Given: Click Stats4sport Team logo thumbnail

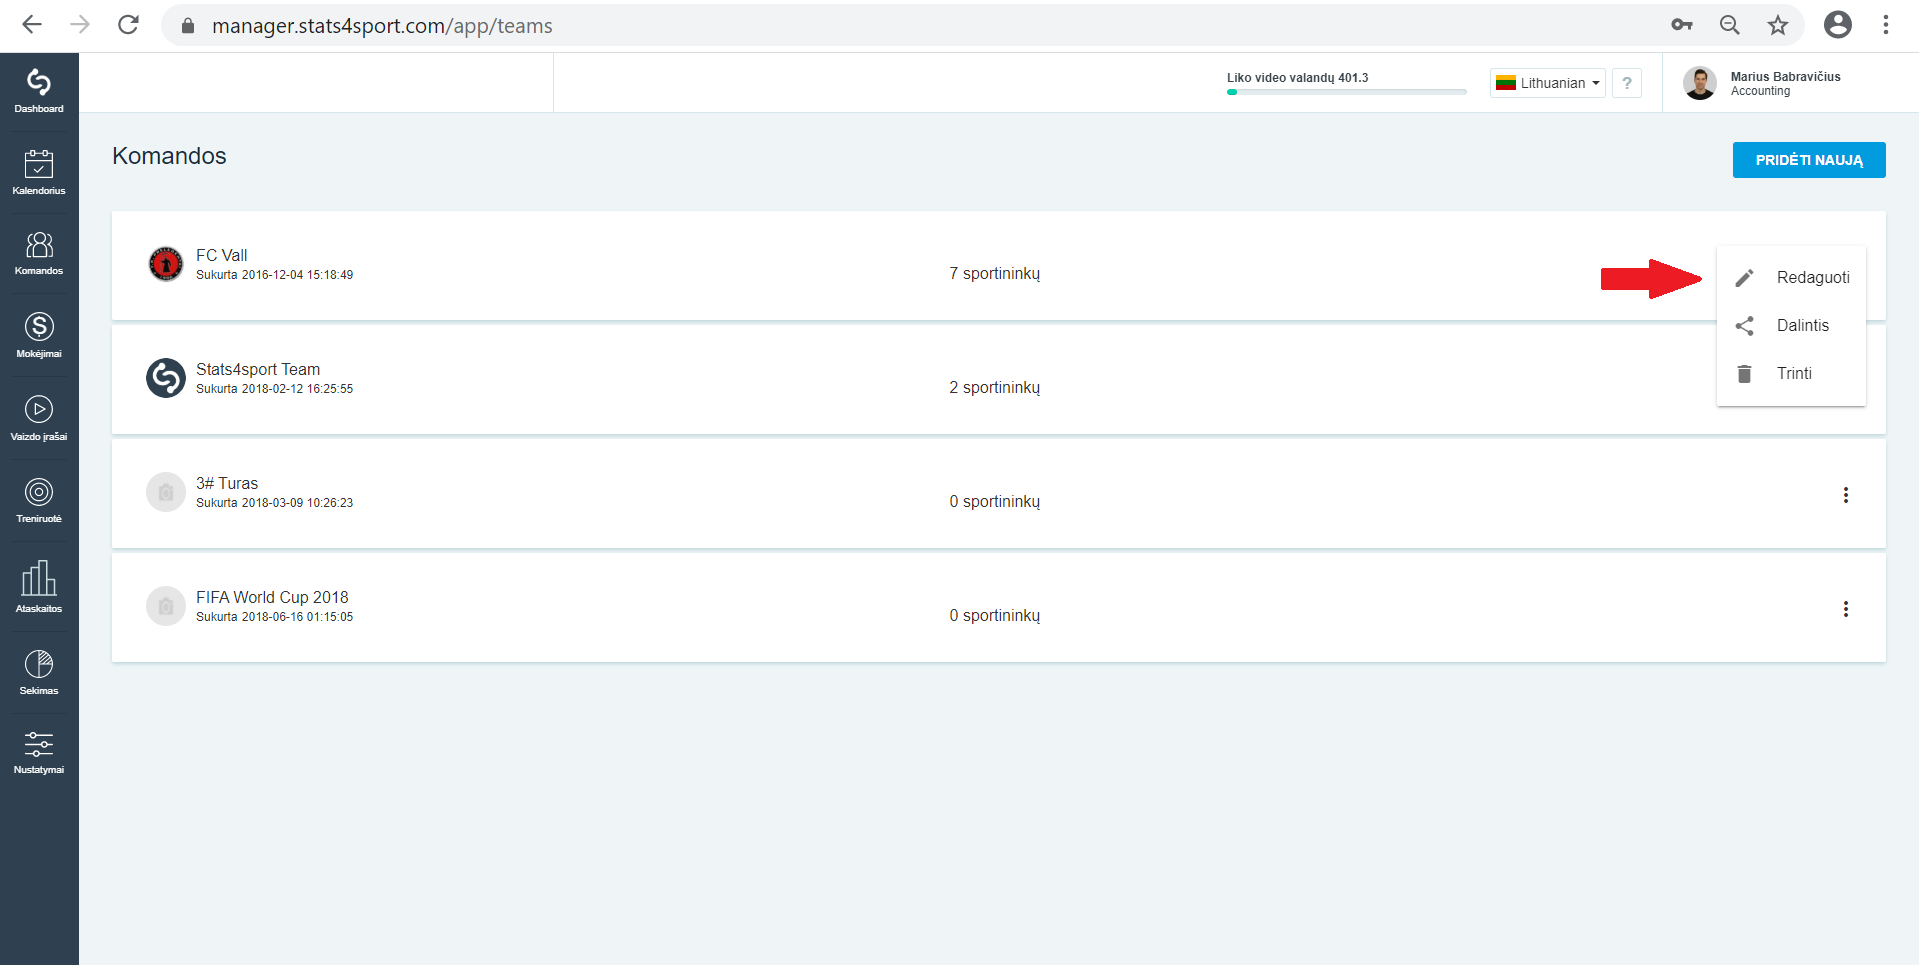Looking at the screenshot, I should [166, 378].
